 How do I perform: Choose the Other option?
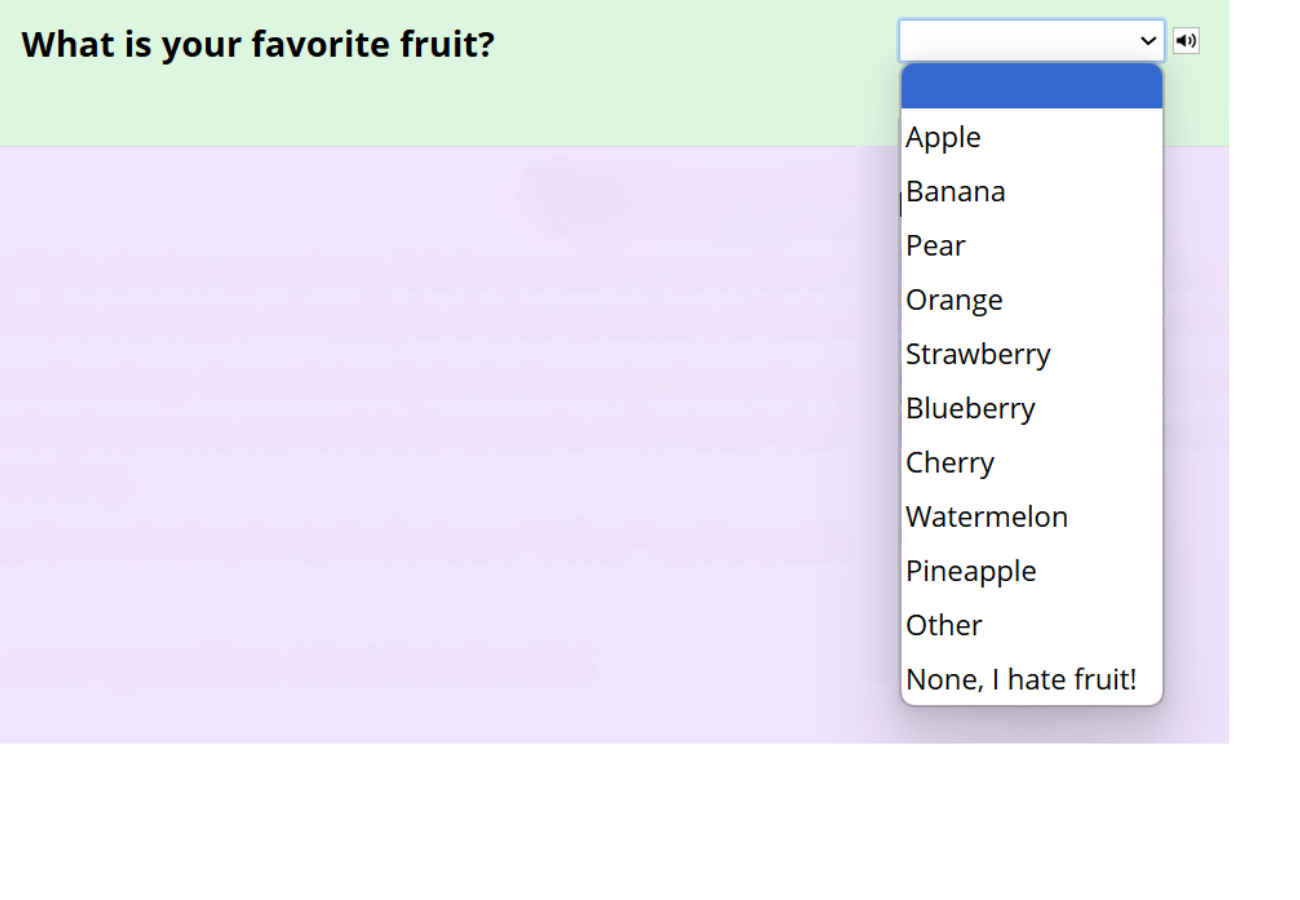point(1031,625)
